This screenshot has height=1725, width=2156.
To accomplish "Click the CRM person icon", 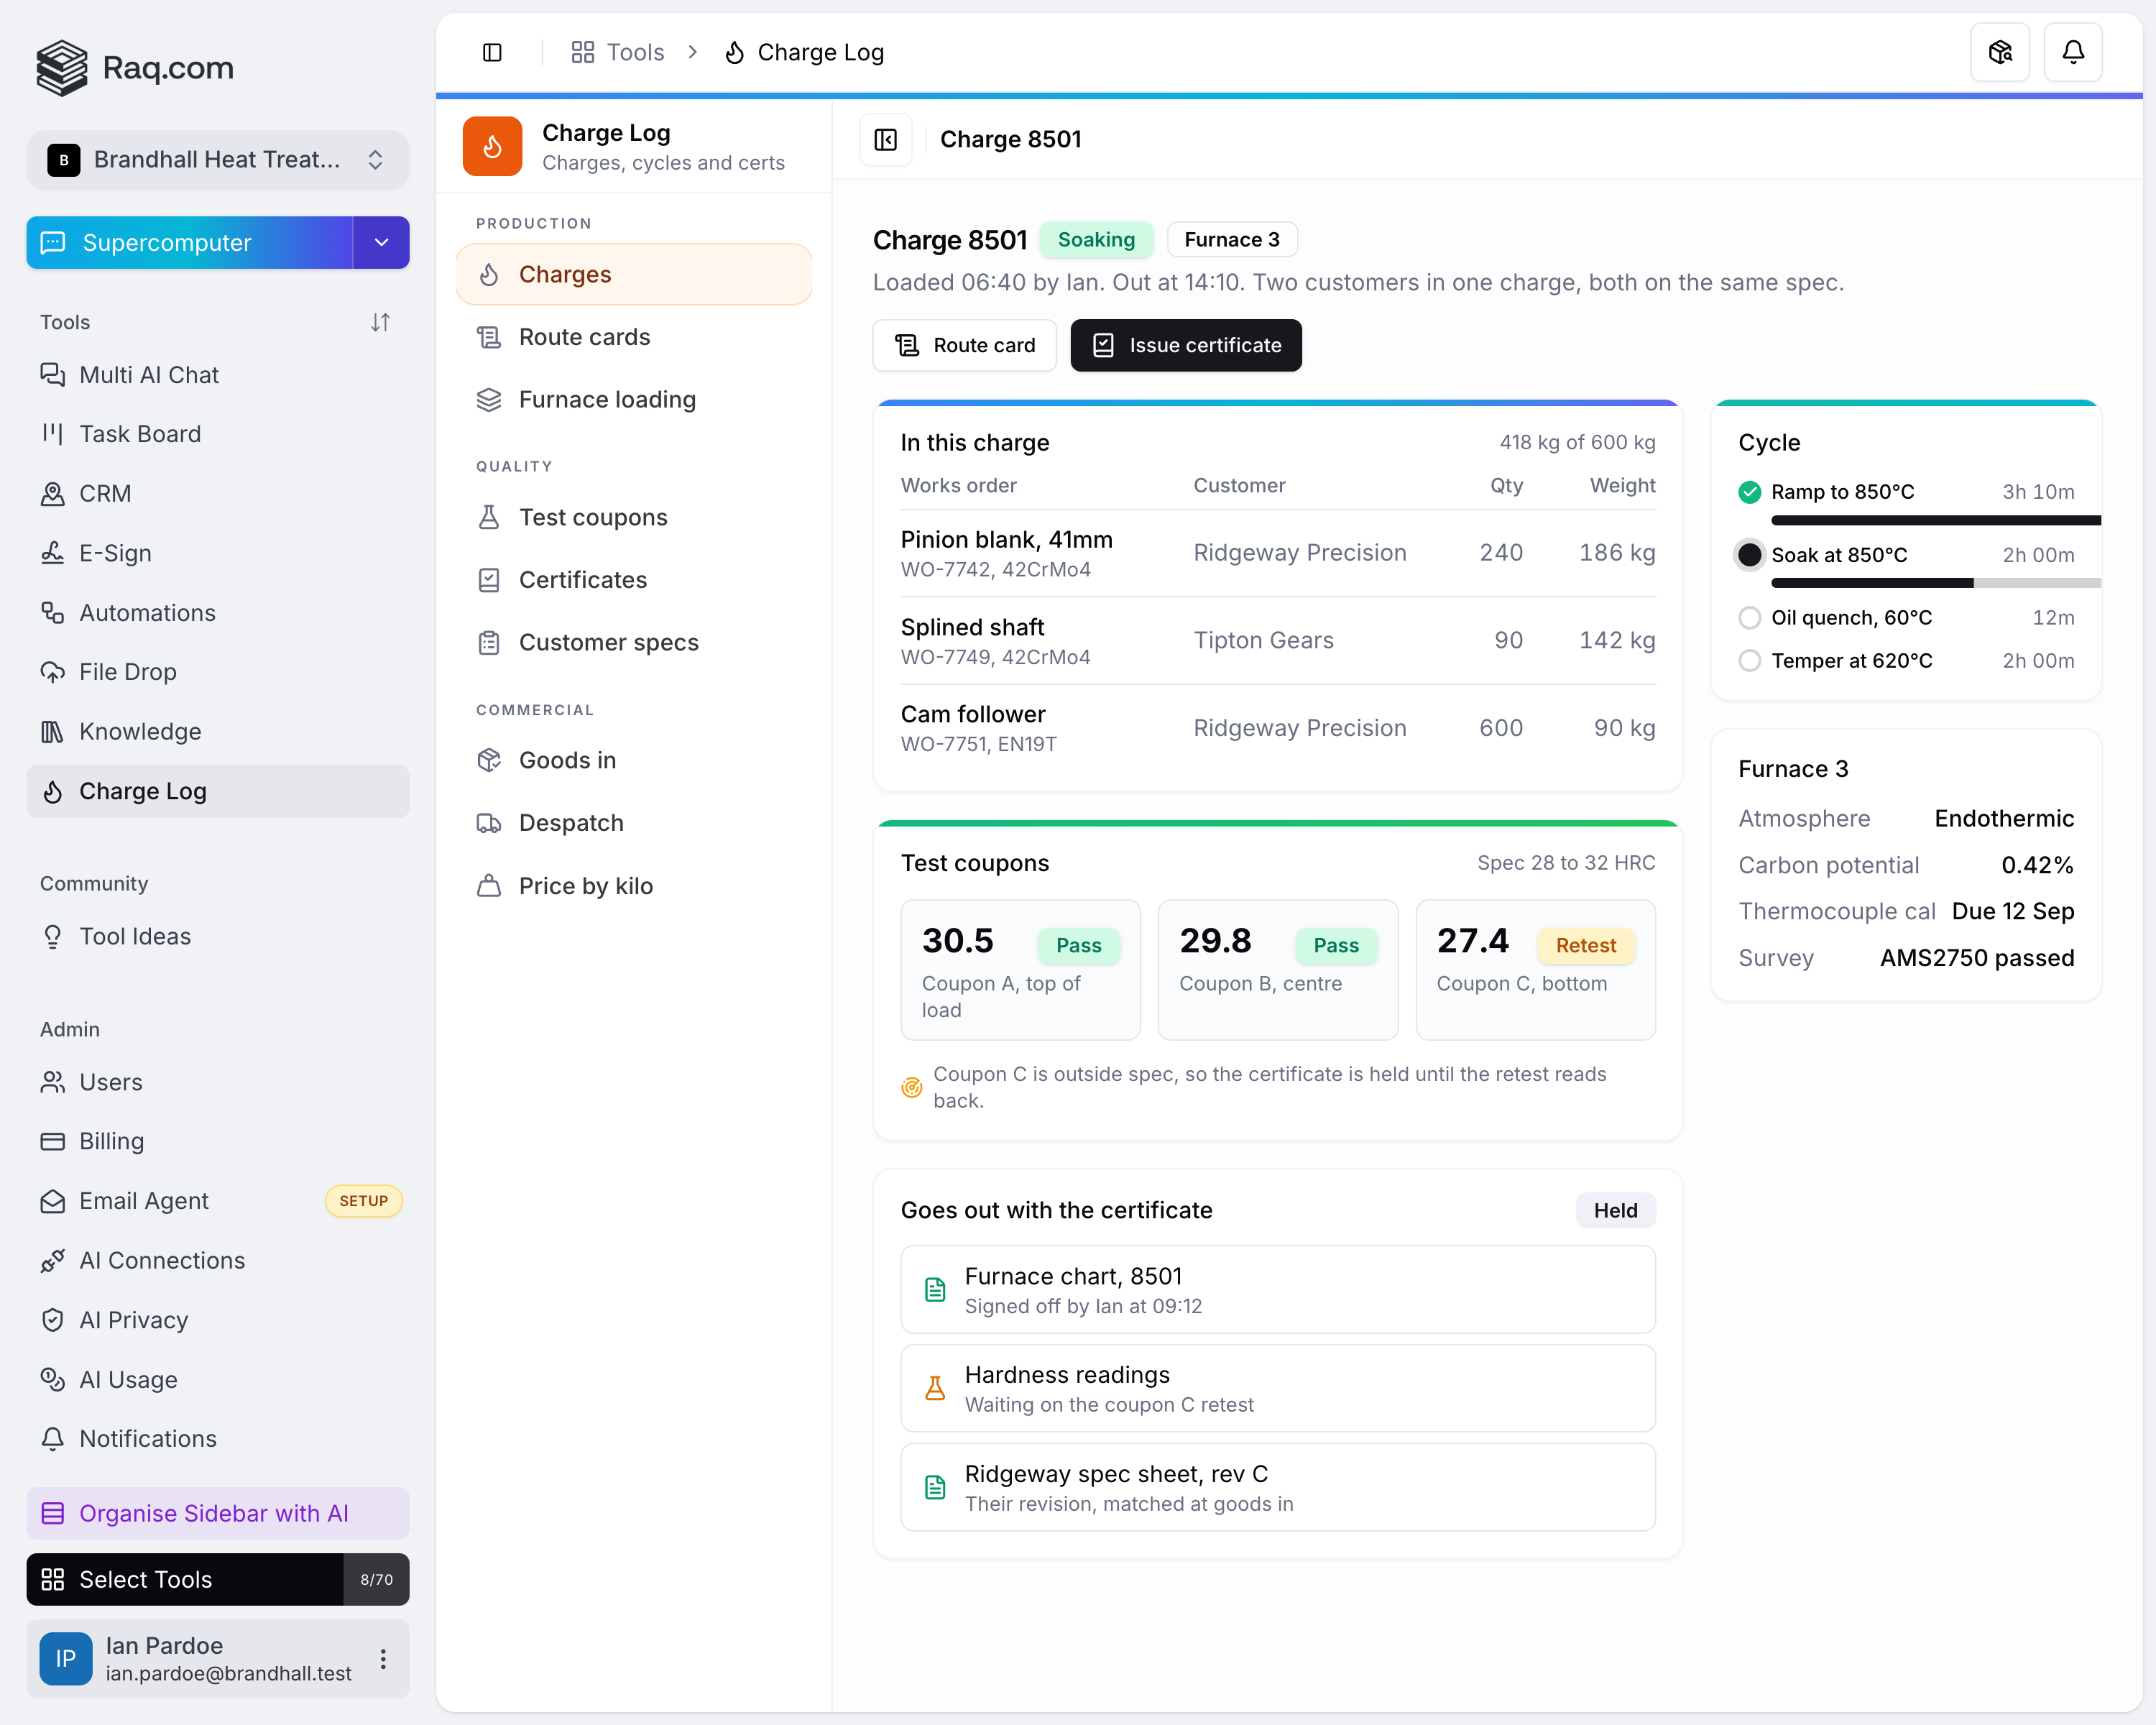I will pyautogui.click(x=53, y=494).
